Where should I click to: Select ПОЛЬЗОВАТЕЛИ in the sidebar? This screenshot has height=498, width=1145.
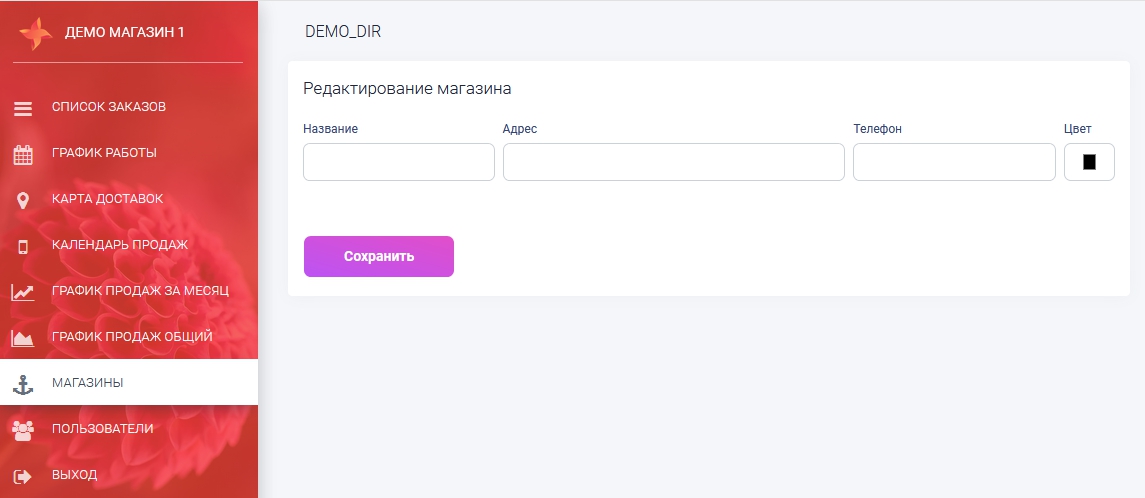[102, 429]
